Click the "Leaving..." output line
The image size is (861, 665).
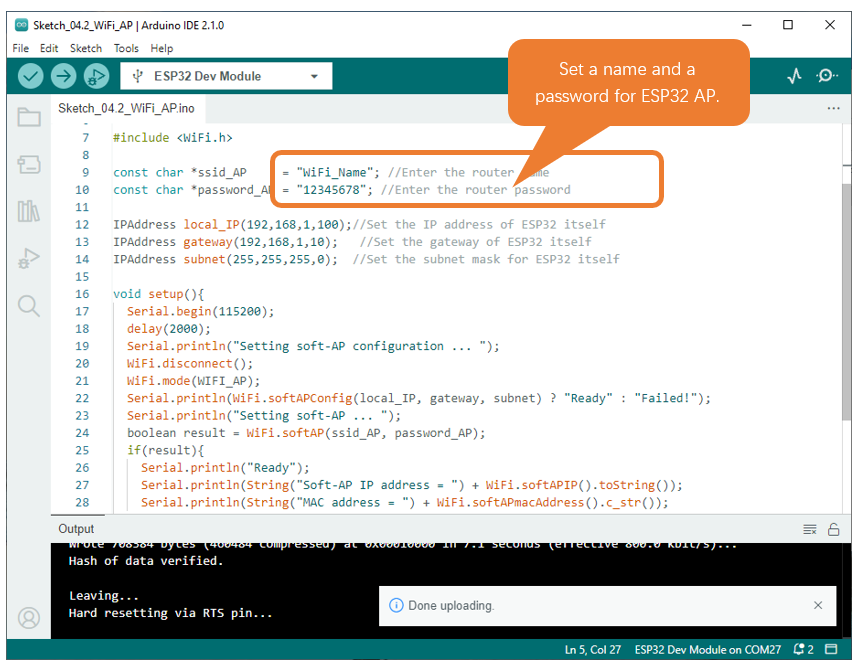[104, 596]
